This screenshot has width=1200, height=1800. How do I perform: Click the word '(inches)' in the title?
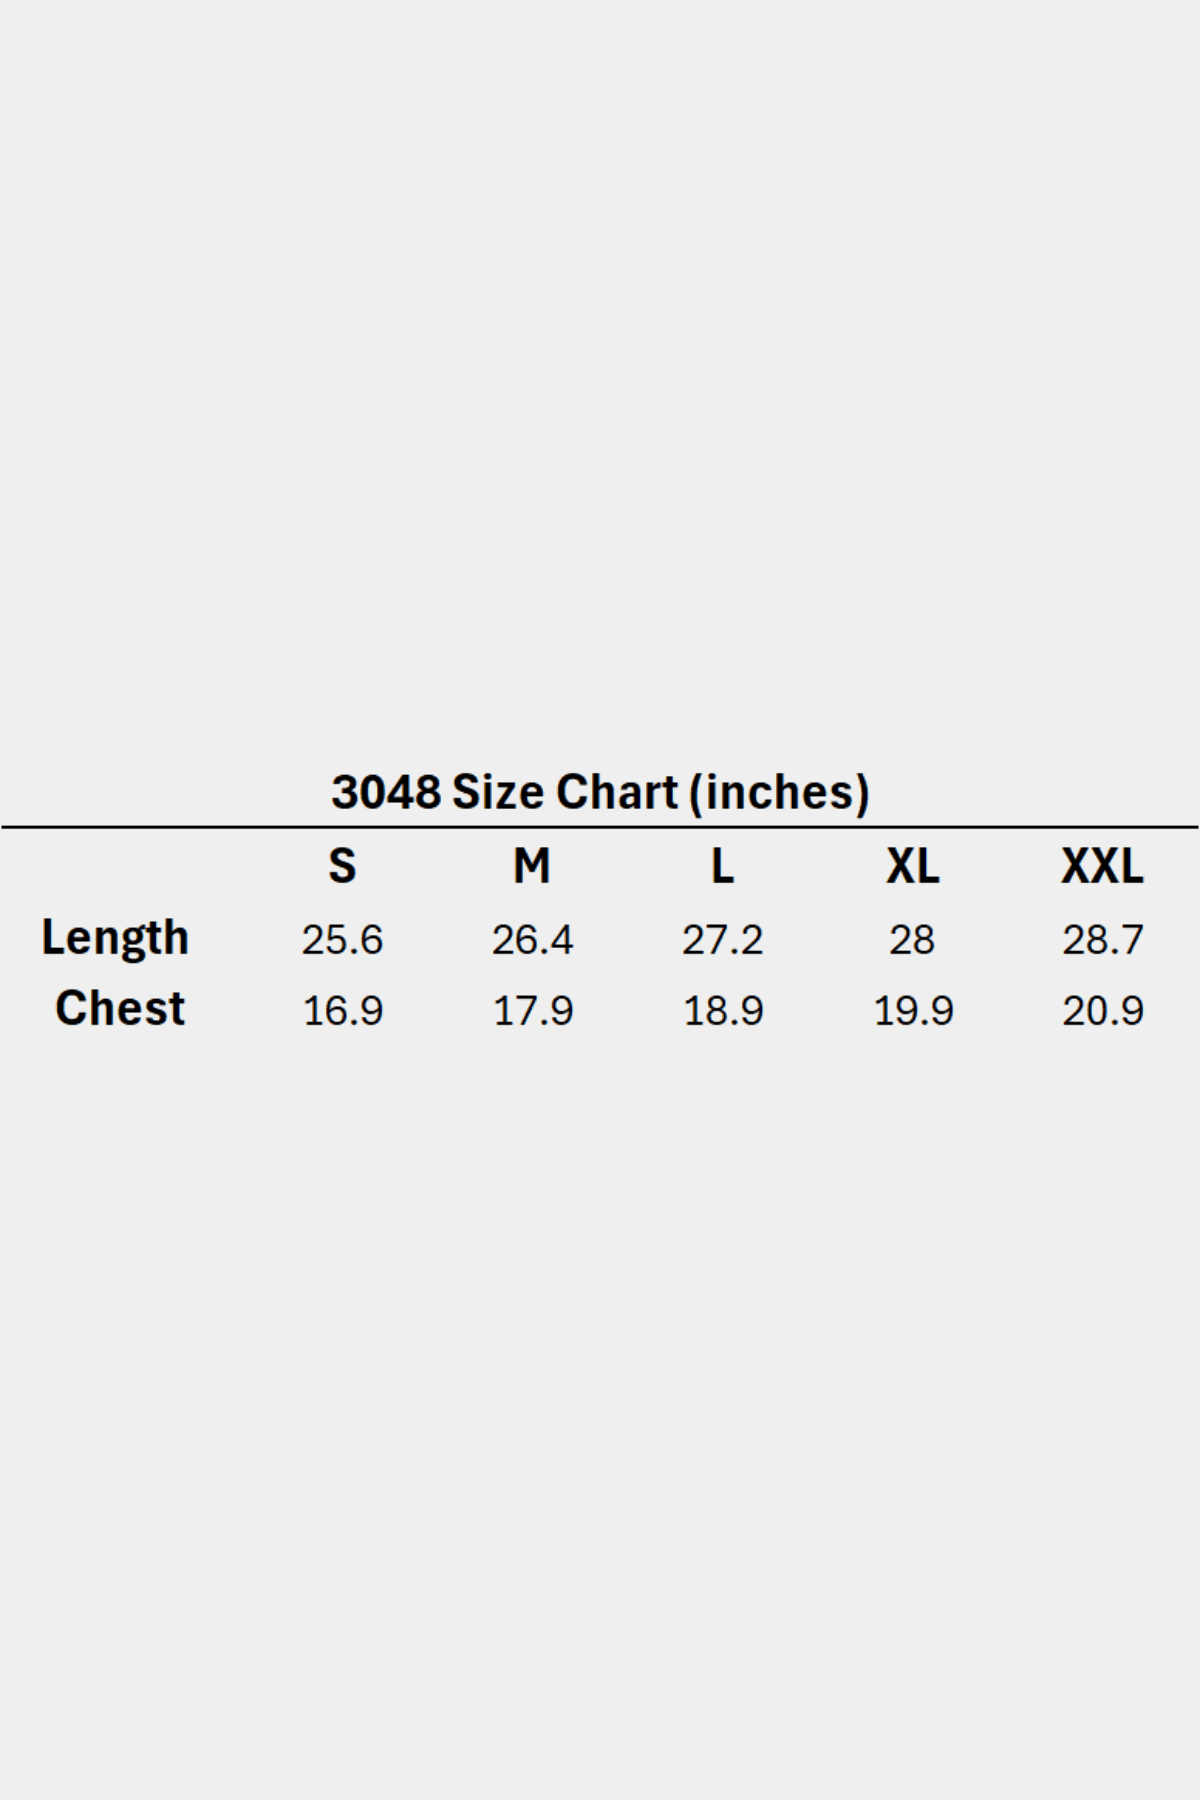[779, 792]
